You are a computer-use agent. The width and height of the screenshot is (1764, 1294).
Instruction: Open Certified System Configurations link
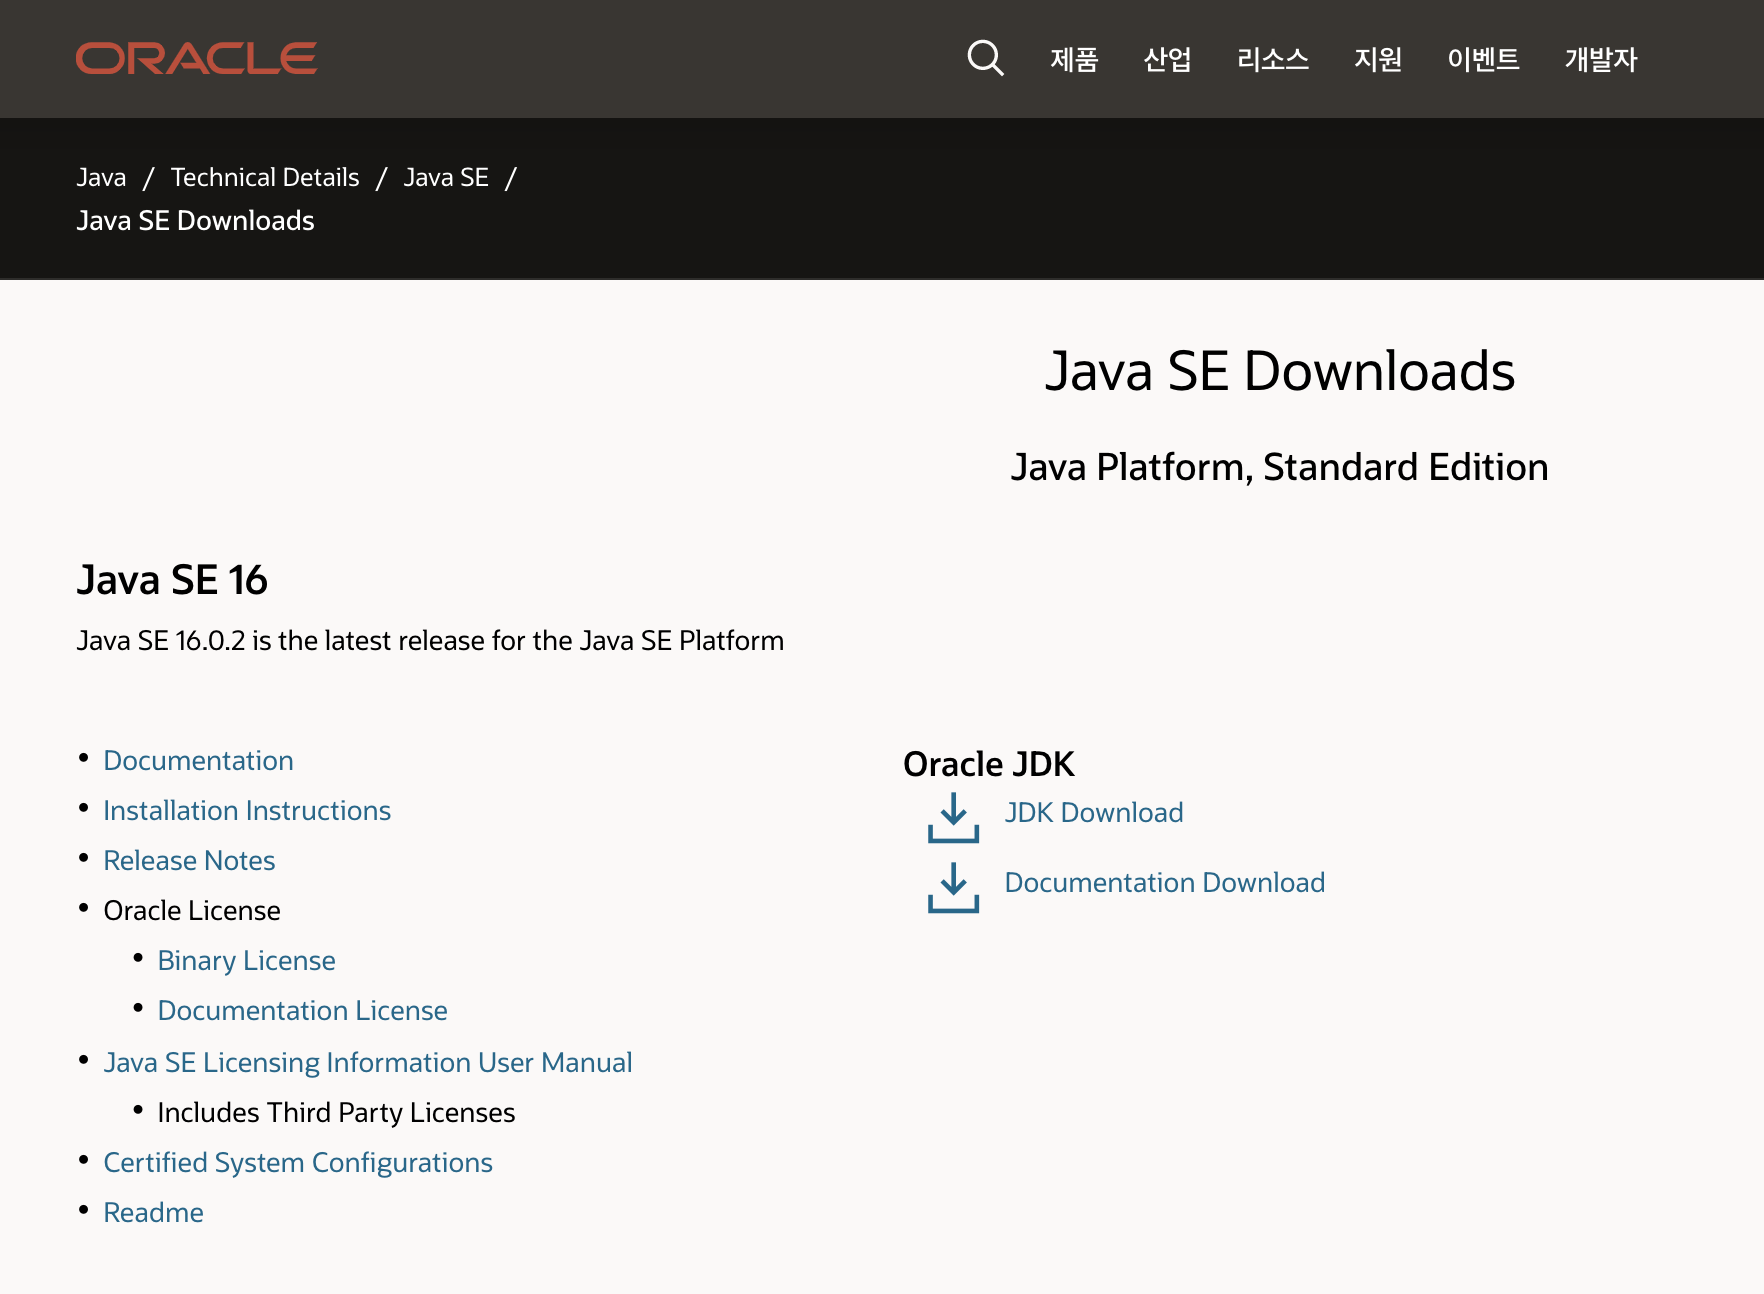click(x=298, y=1162)
